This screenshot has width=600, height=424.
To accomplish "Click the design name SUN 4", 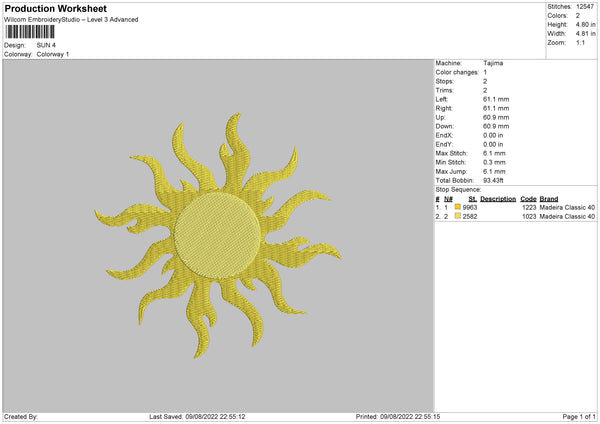I will tap(46, 45).
